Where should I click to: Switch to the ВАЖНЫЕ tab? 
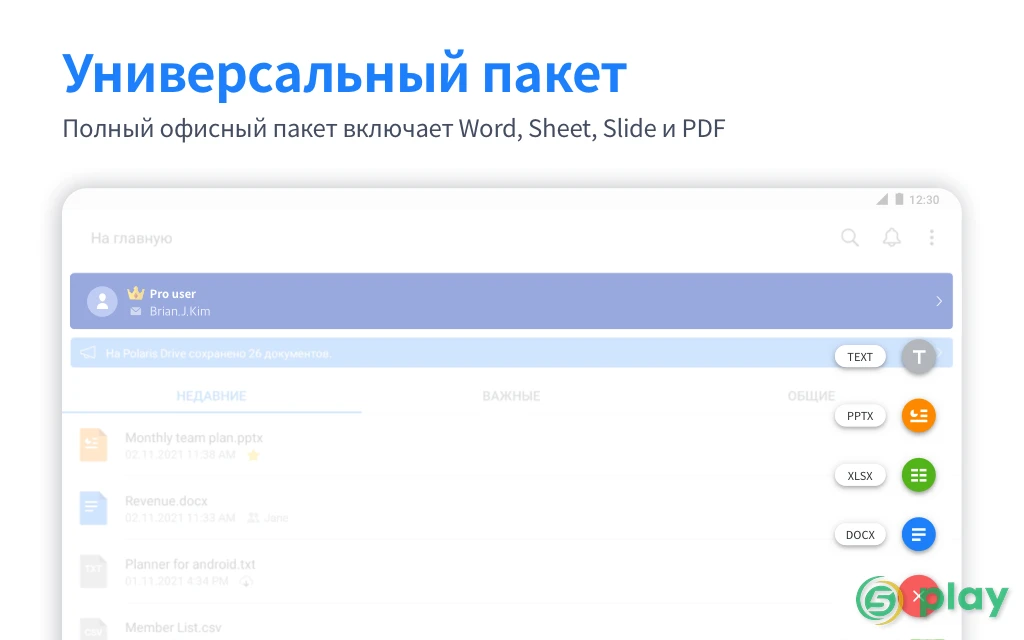[x=511, y=396]
